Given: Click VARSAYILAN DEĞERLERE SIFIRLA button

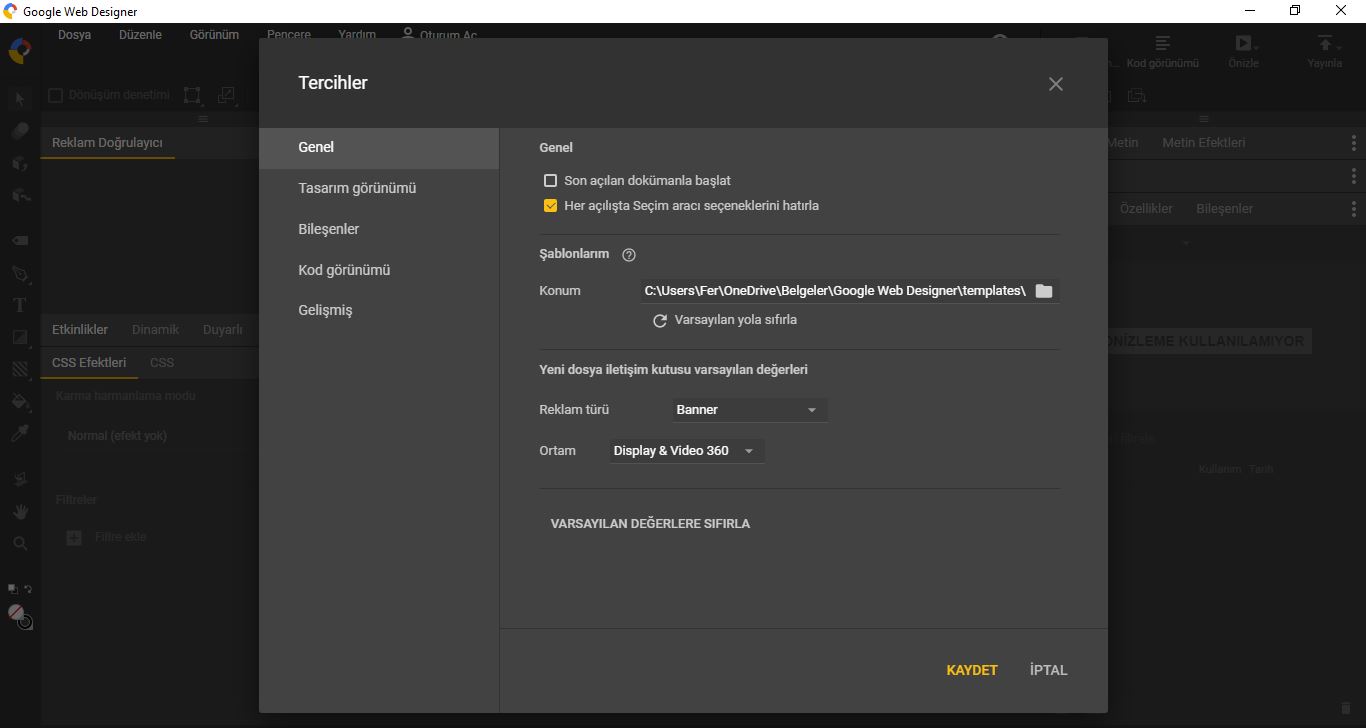Looking at the screenshot, I should click(x=650, y=524).
